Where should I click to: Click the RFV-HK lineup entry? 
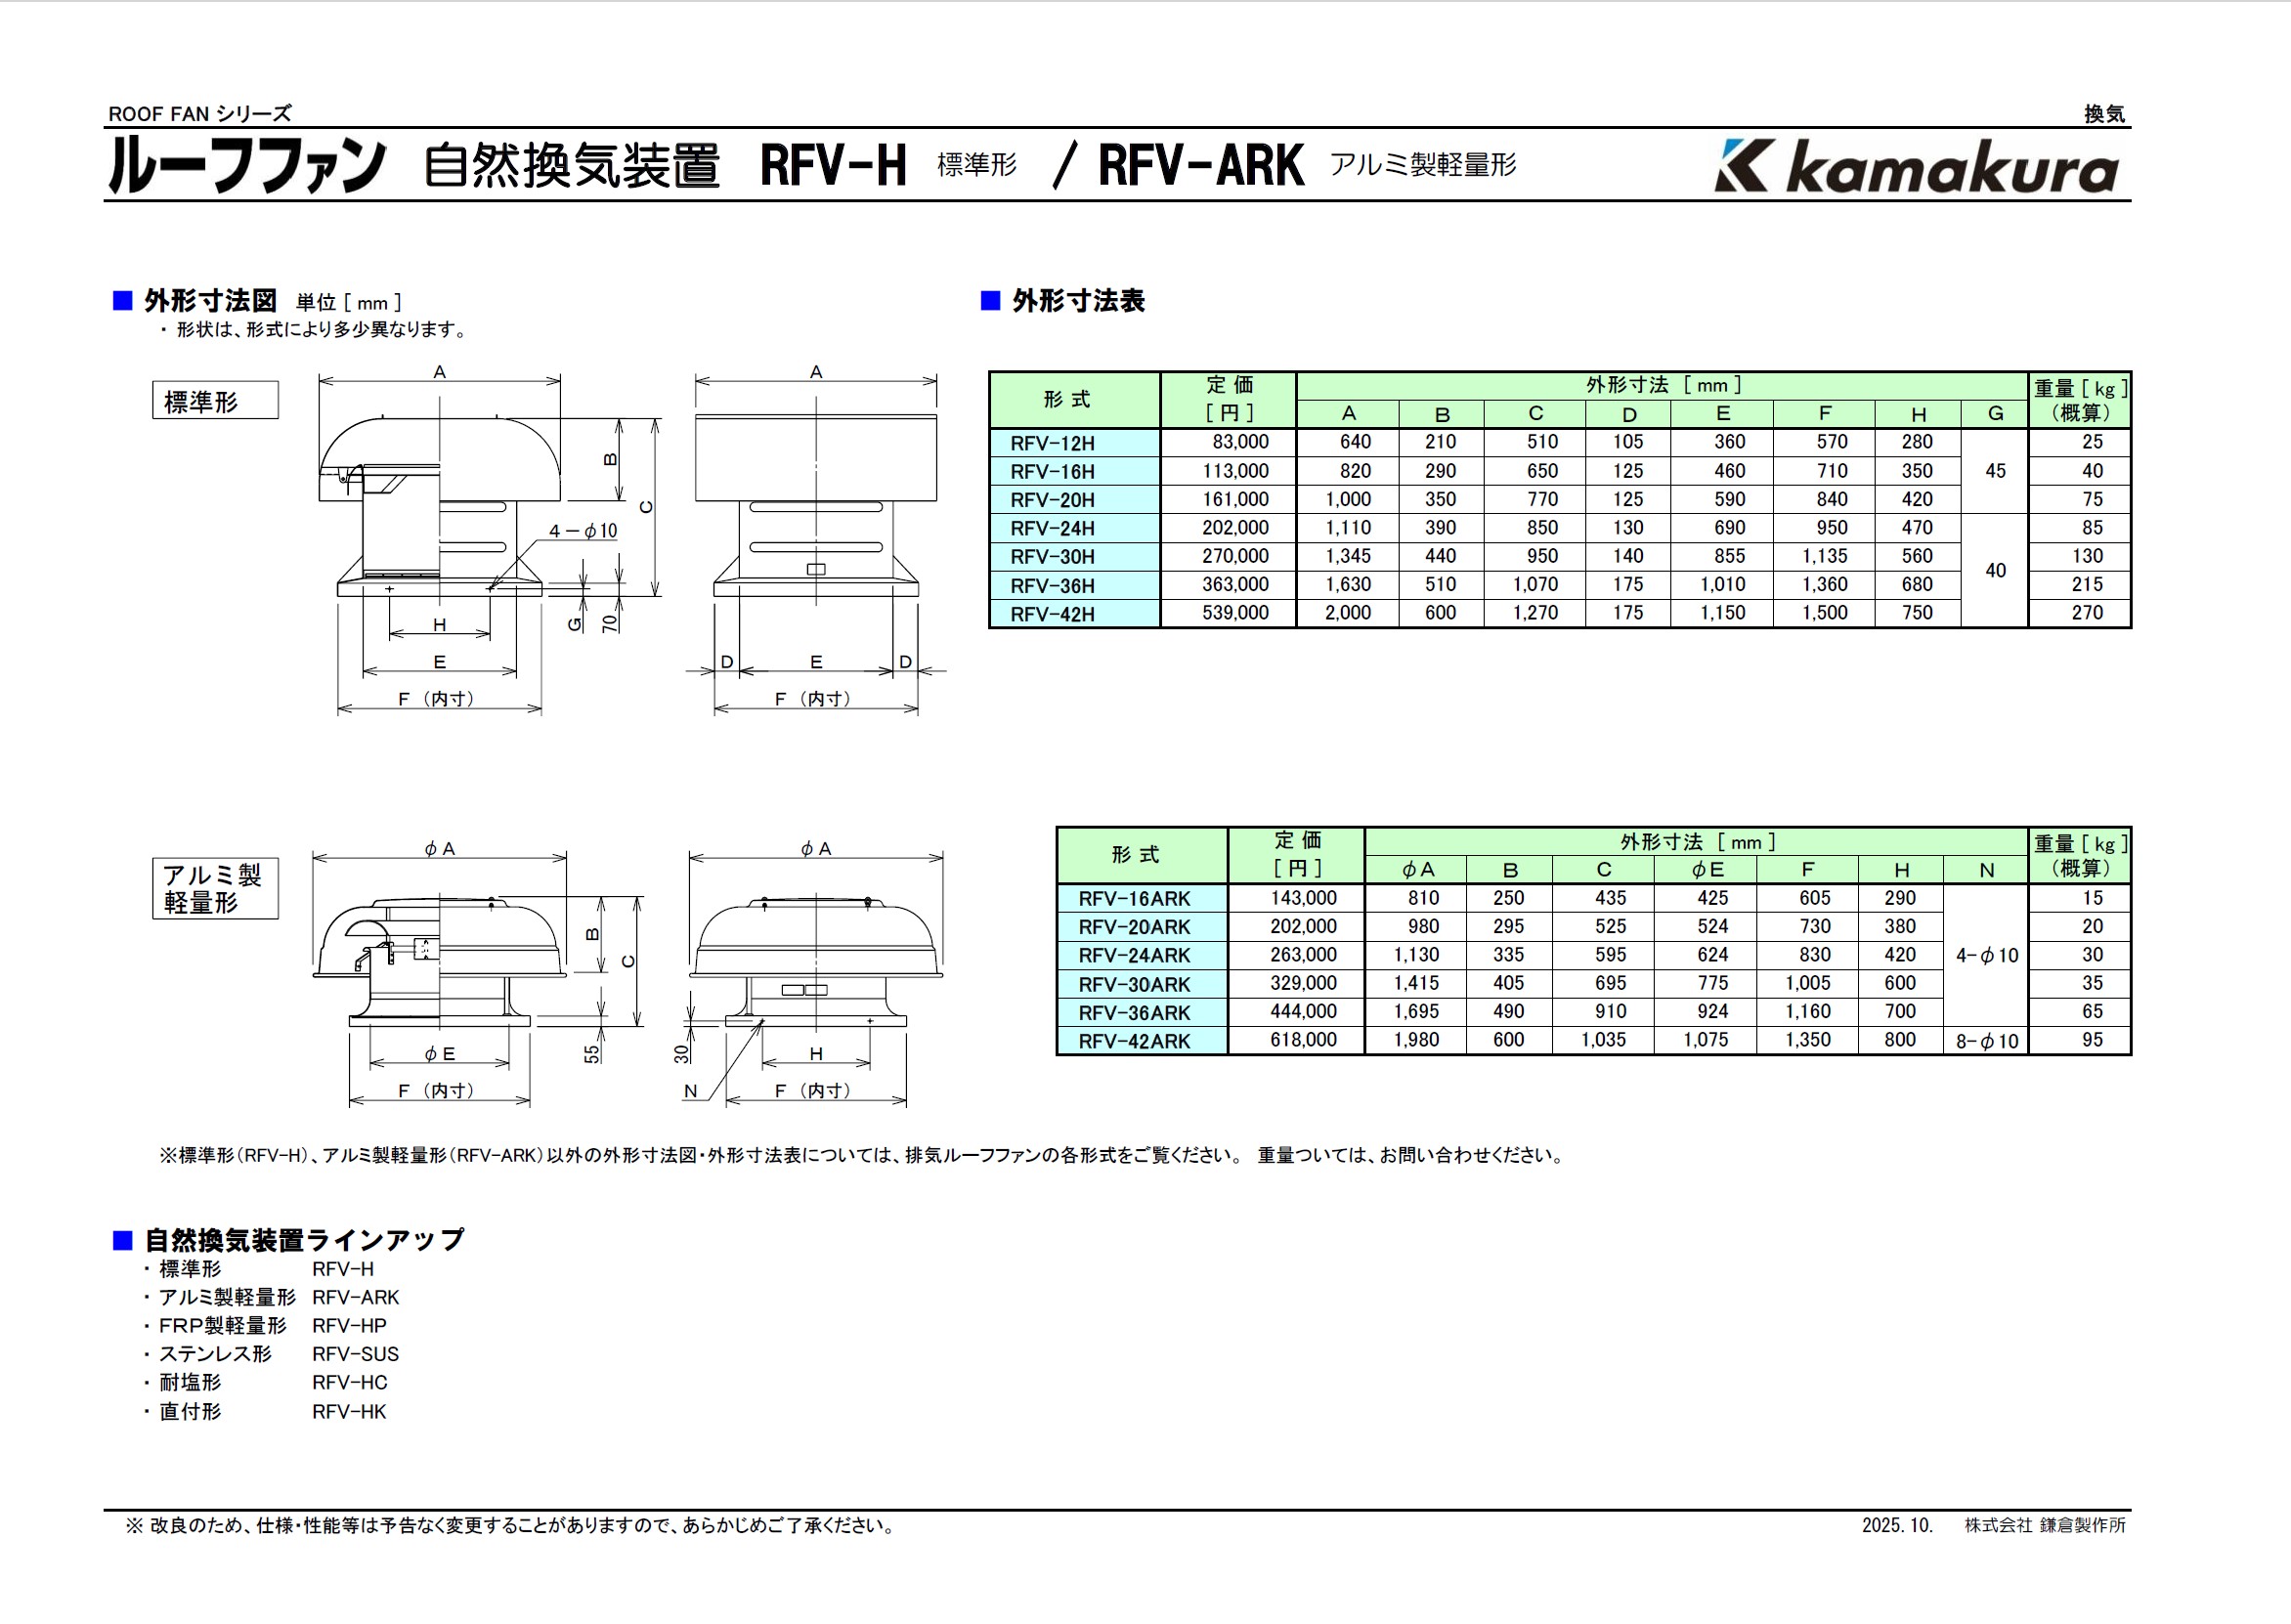(x=349, y=1412)
